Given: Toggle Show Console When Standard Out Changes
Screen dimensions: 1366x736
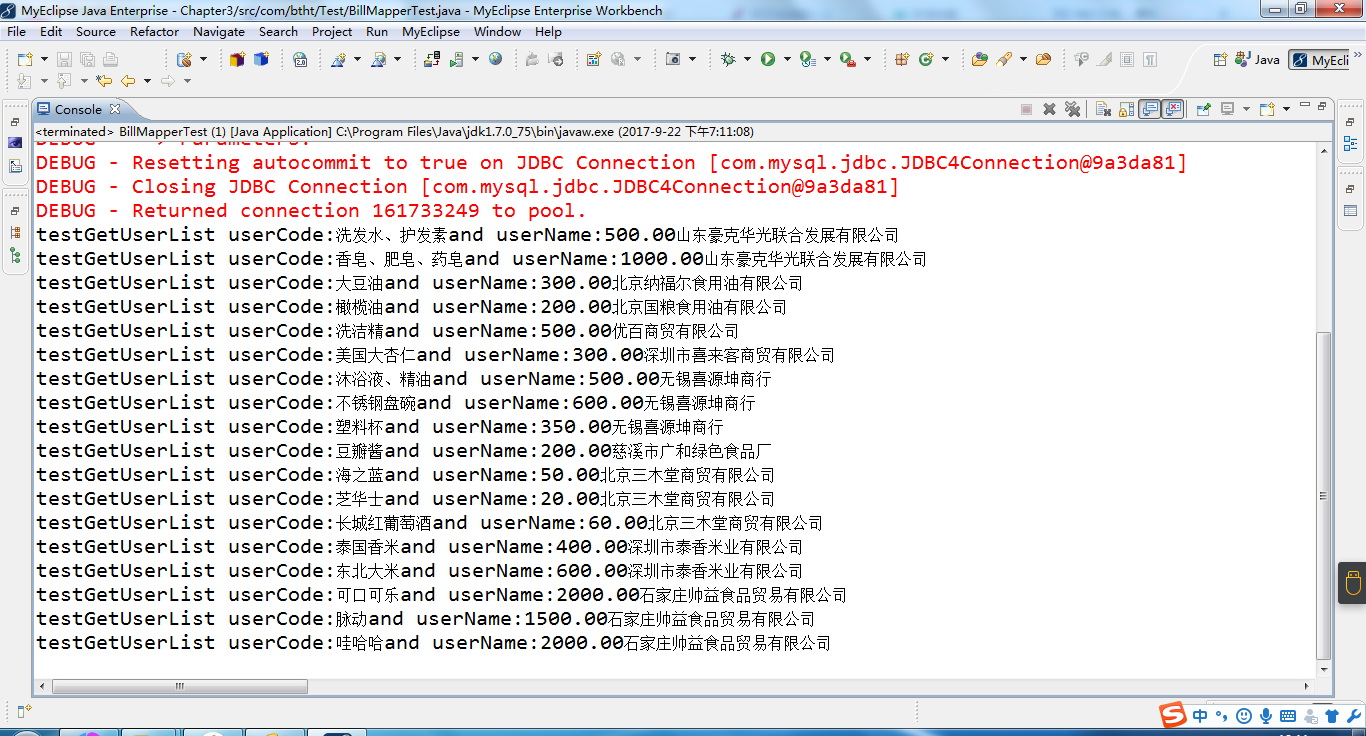Looking at the screenshot, I should click(1150, 109).
